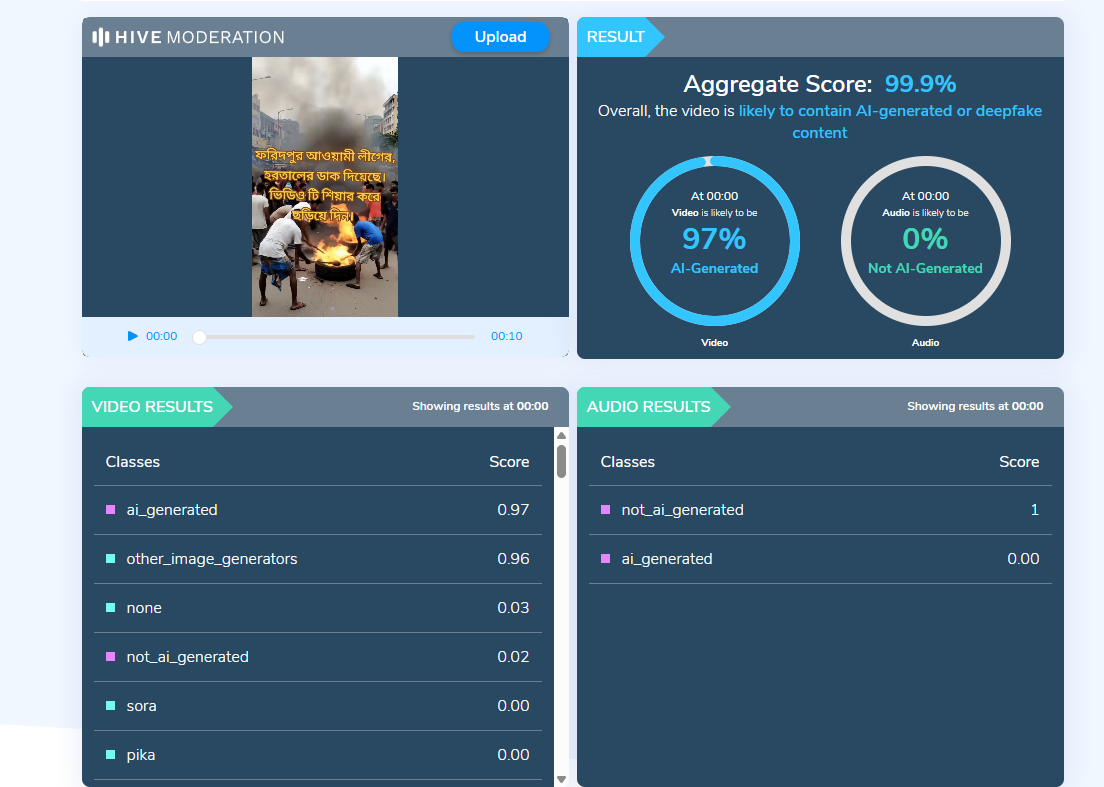Screen dimensions: 1104x787
Task: Click the video seek slider handle
Action: click(200, 337)
